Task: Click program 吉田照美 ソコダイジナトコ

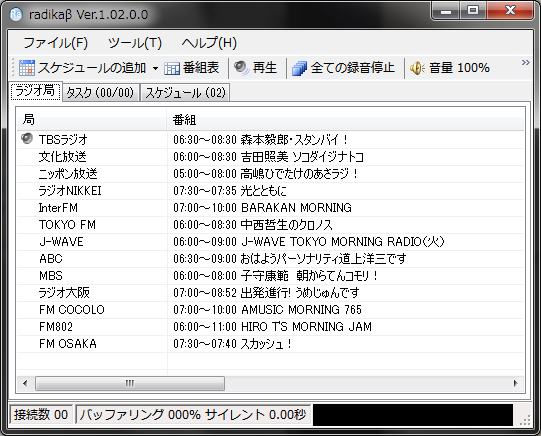Action: (x=302, y=157)
